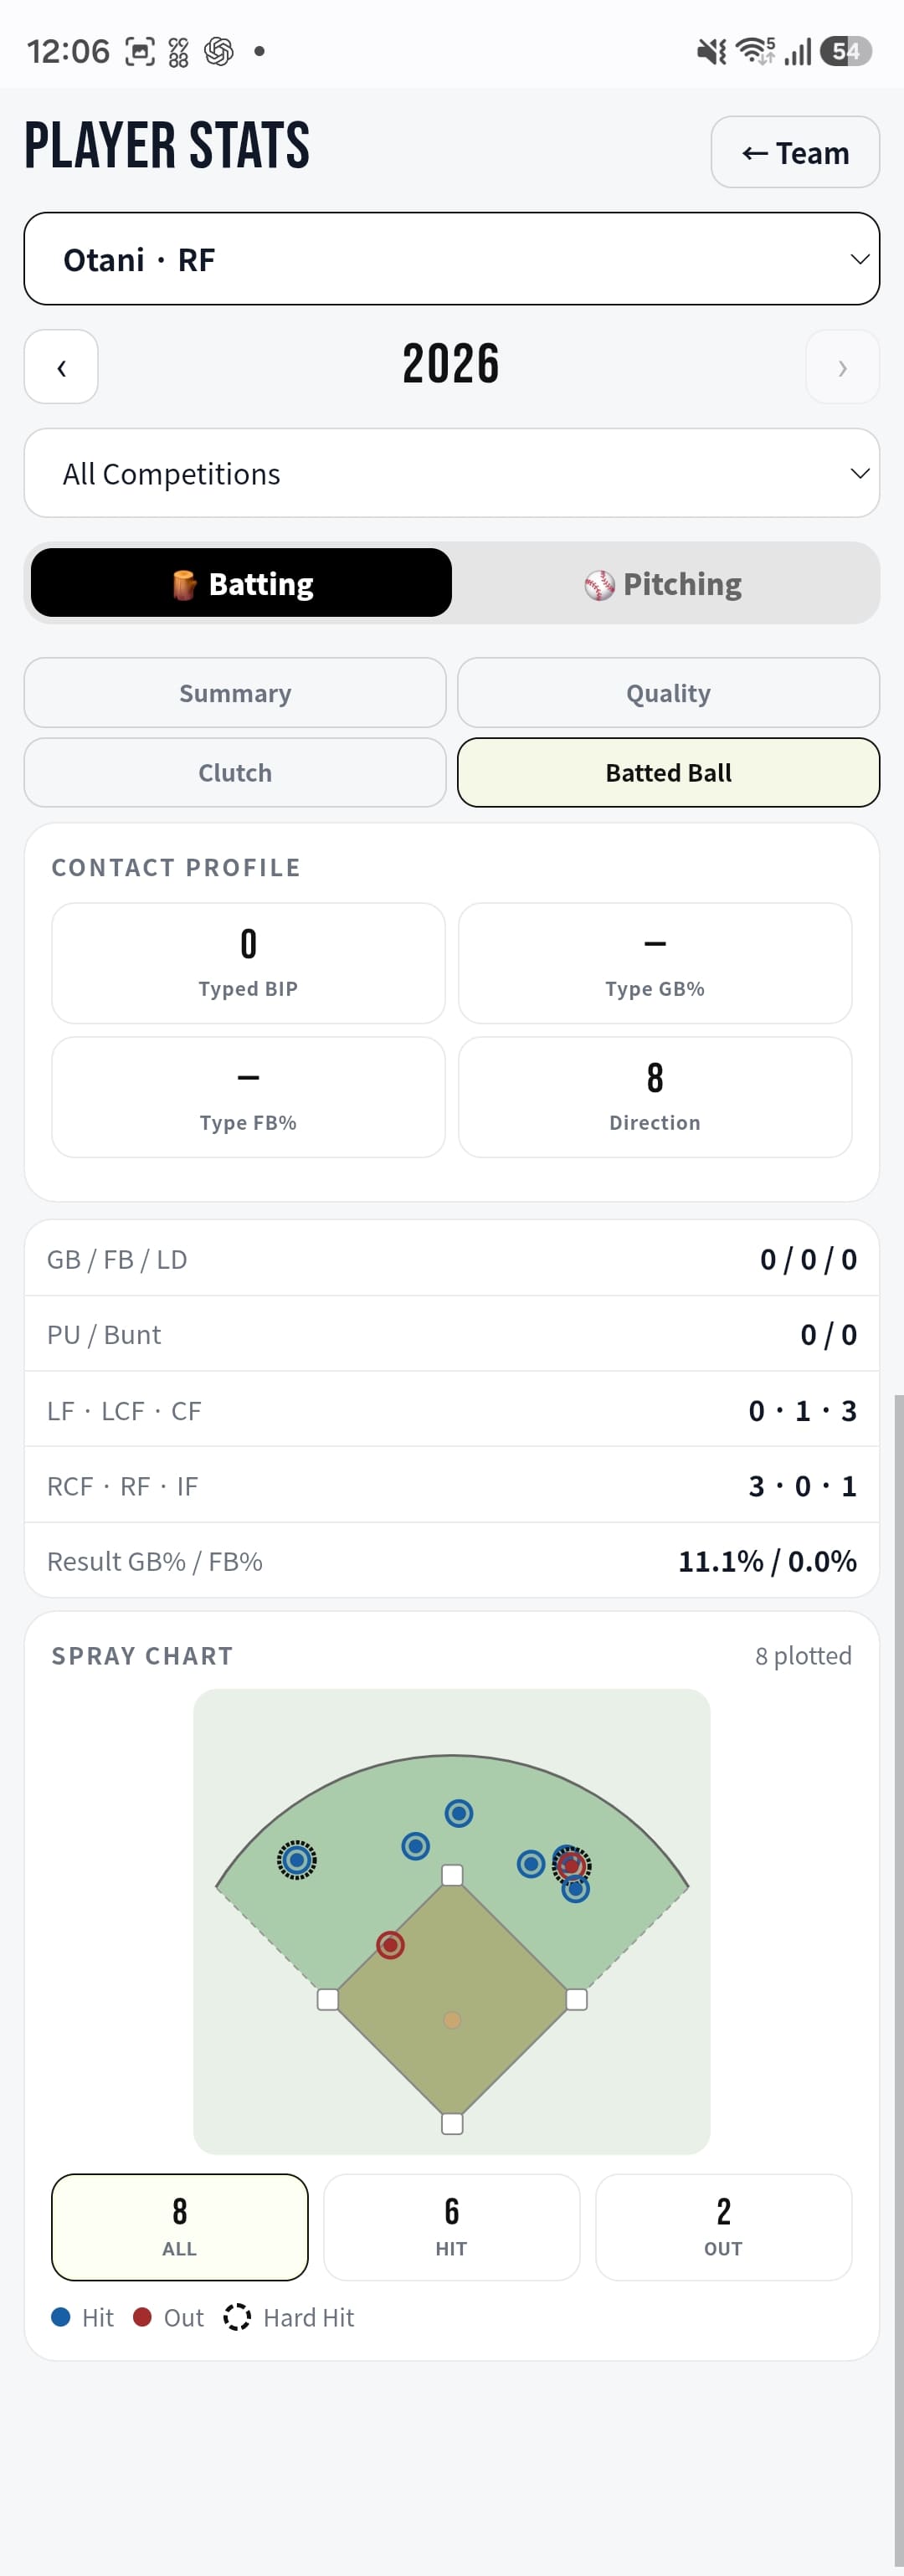Expand the All Competitions dropdown
The height and width of the screenshot is (2576, 904).
(451, 473)
